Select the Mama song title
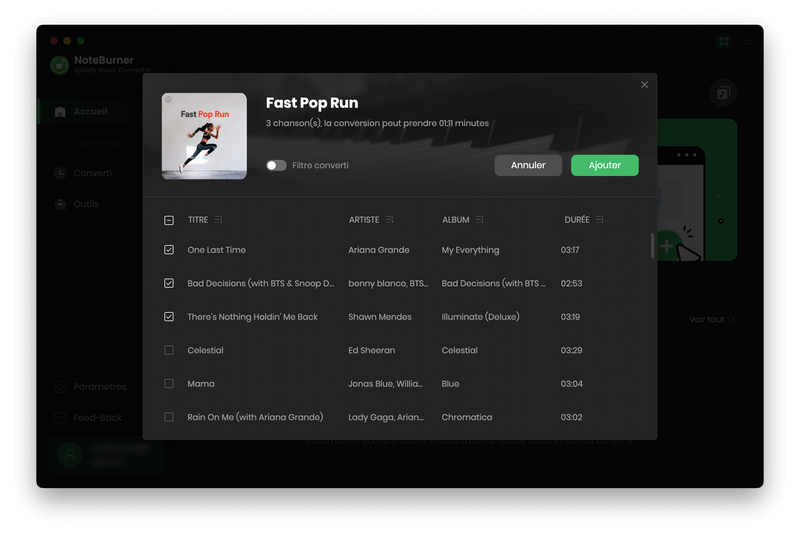This screenshot has width=800, height=536. pyautogui.click(x=201, y=384)
